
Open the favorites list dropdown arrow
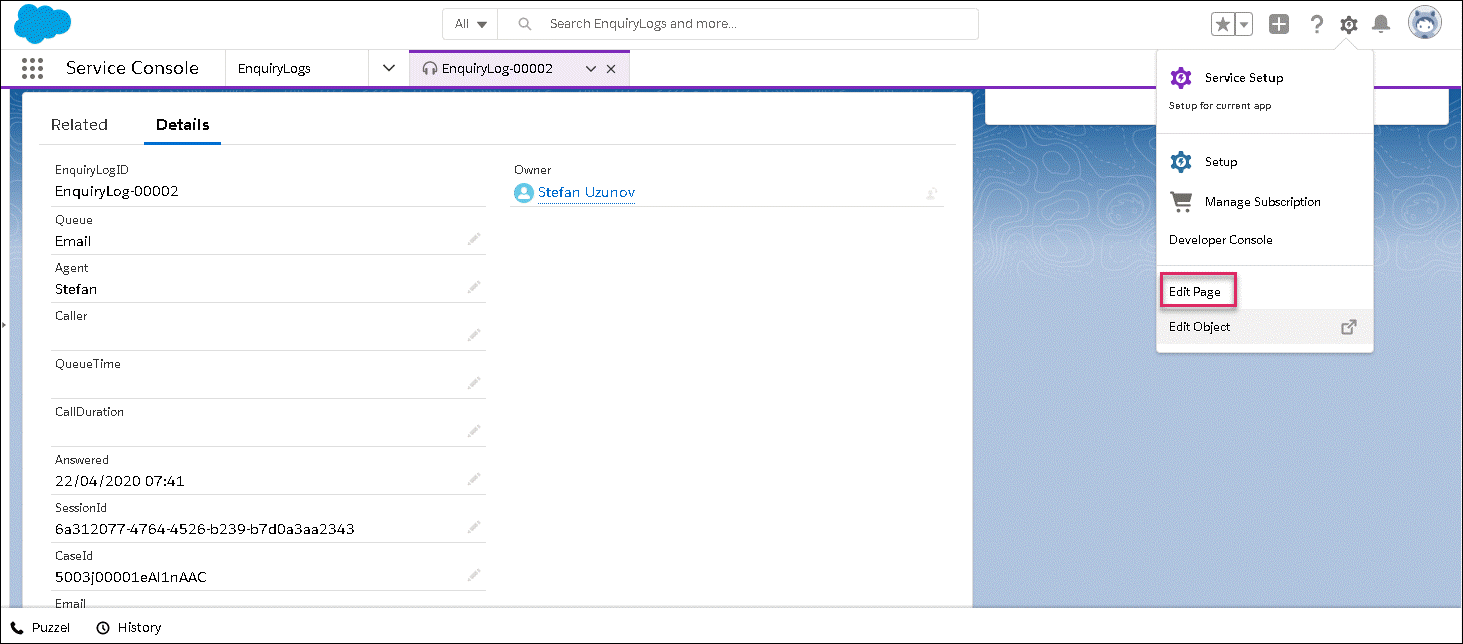pos(1244,25)
